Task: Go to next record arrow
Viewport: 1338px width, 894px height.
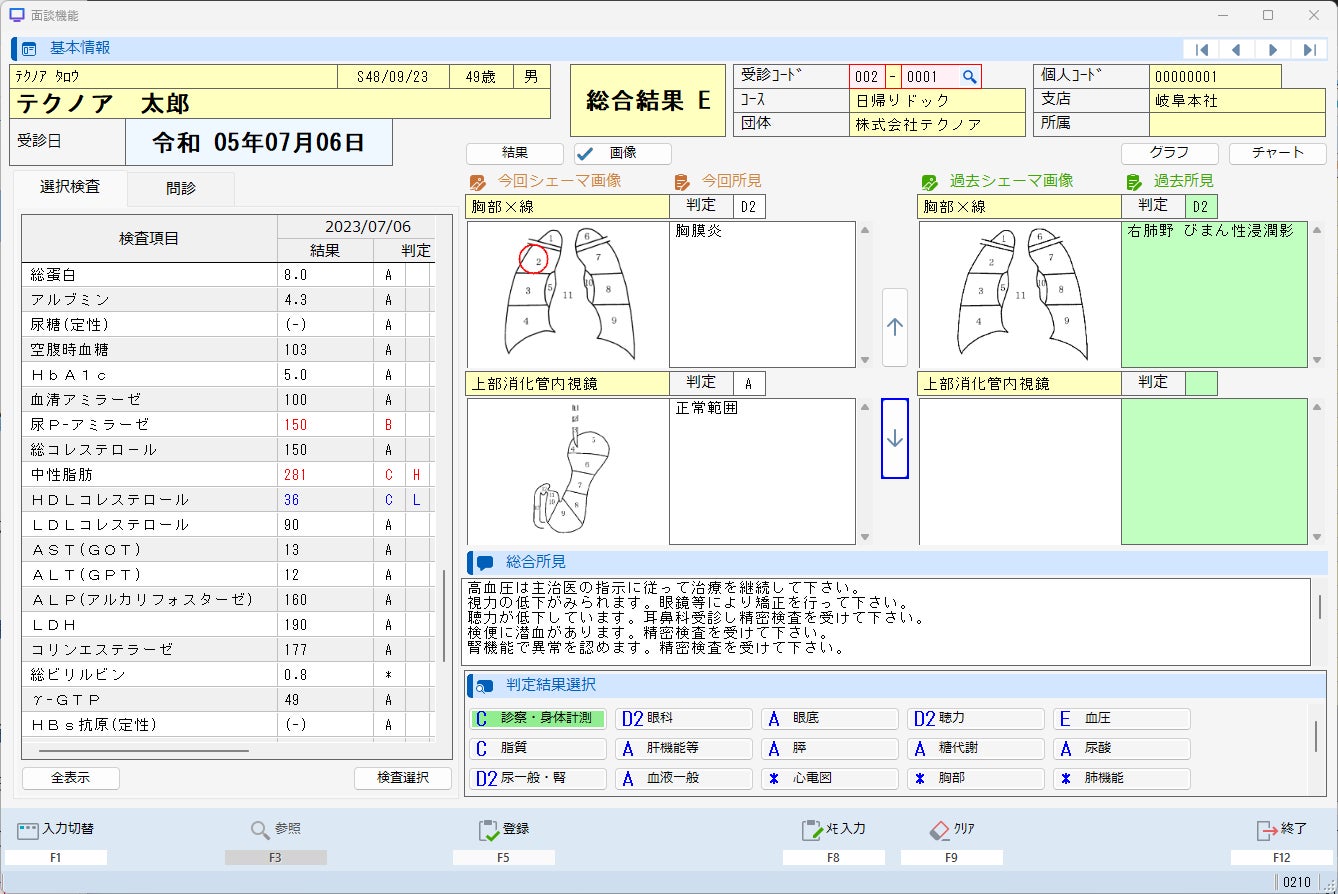Action: 1272,50
